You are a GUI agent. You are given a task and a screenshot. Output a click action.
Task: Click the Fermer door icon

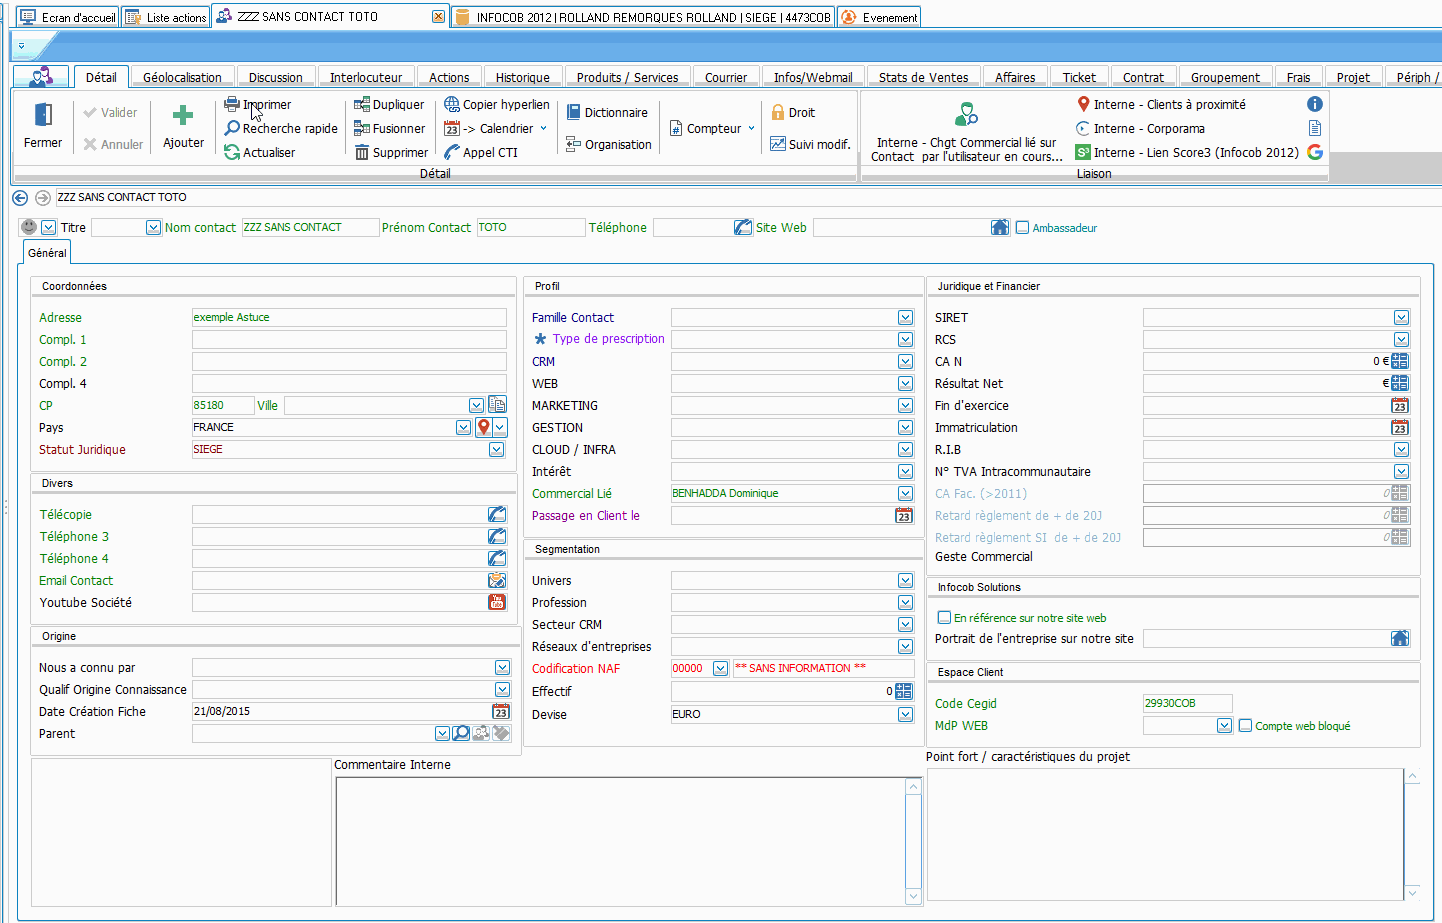[43, 115]
